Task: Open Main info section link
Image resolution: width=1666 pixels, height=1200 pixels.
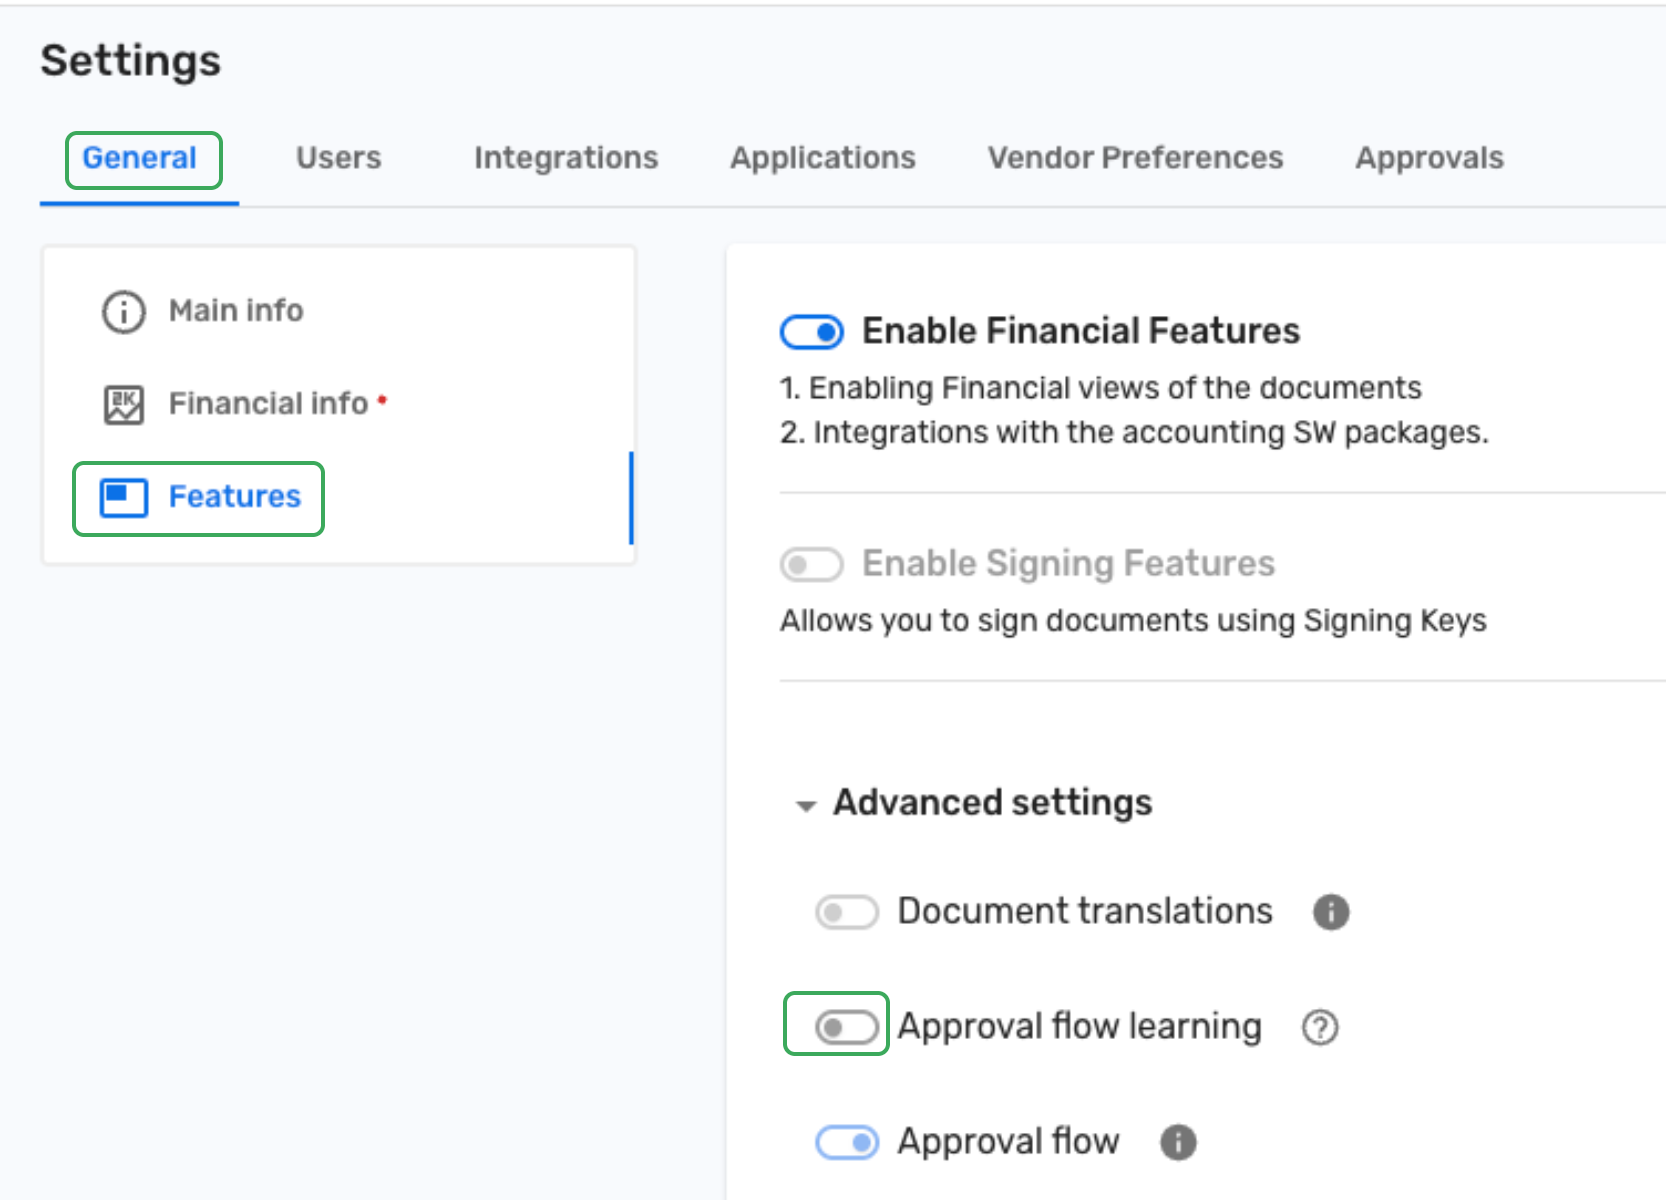Action: click(236, 311)
